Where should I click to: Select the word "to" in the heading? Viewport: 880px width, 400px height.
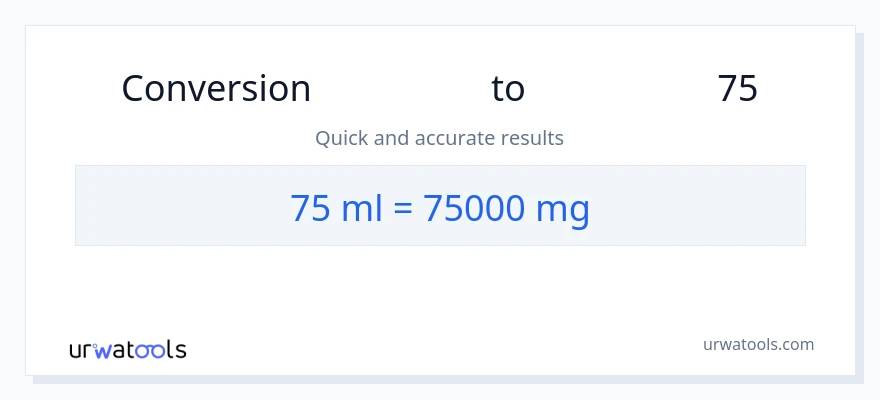click(x=508, y=89)
